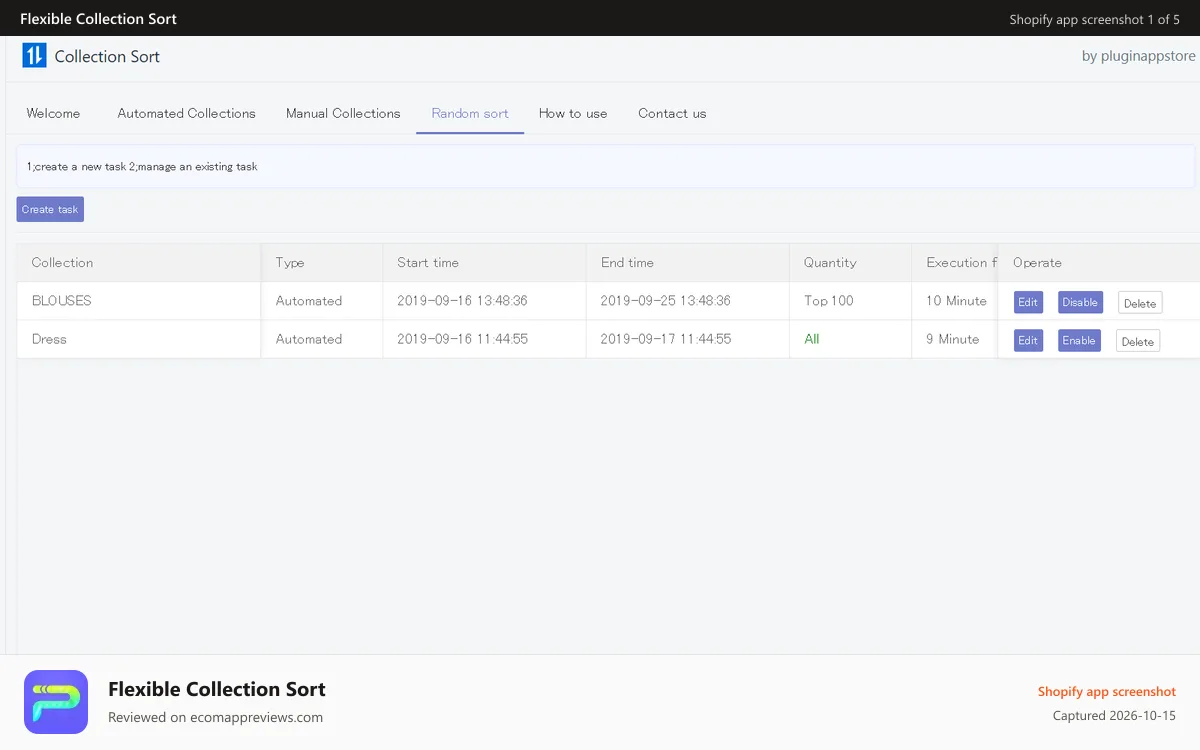
Task: Click the Collection Sort logo icon
Action: tap(34, 56)
